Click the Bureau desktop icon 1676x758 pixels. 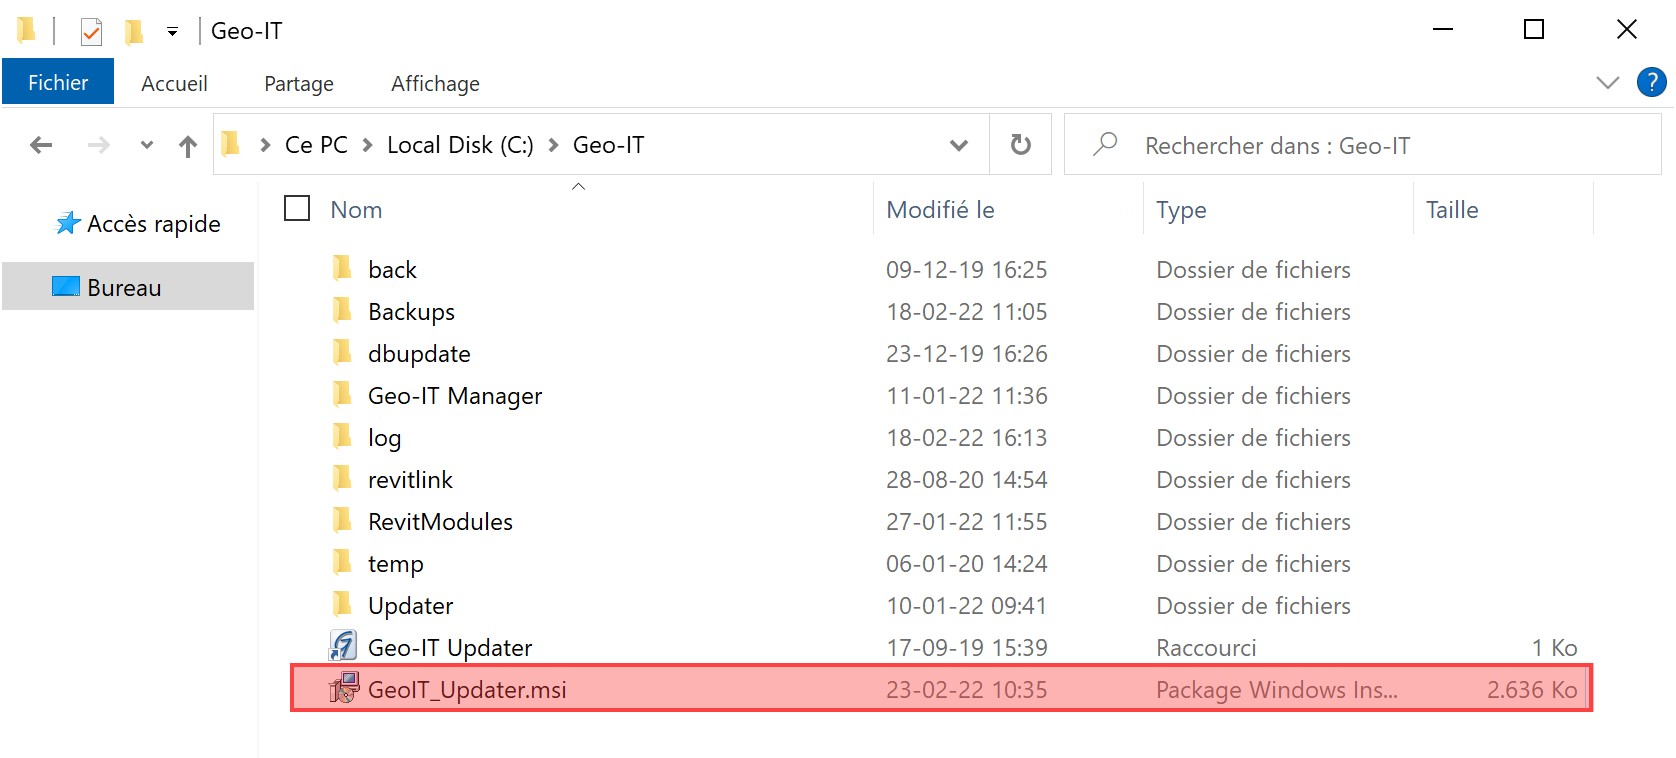(66, 287)
